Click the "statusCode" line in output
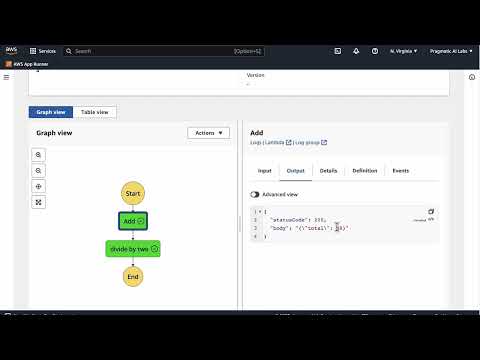 [x=298, y=220]
